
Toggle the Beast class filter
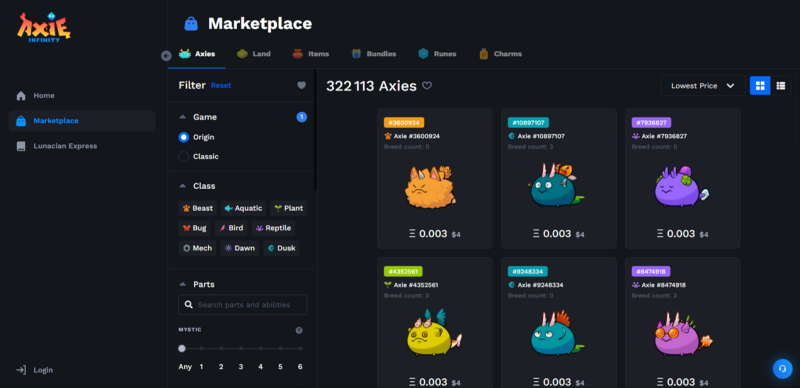pos(198,208)
